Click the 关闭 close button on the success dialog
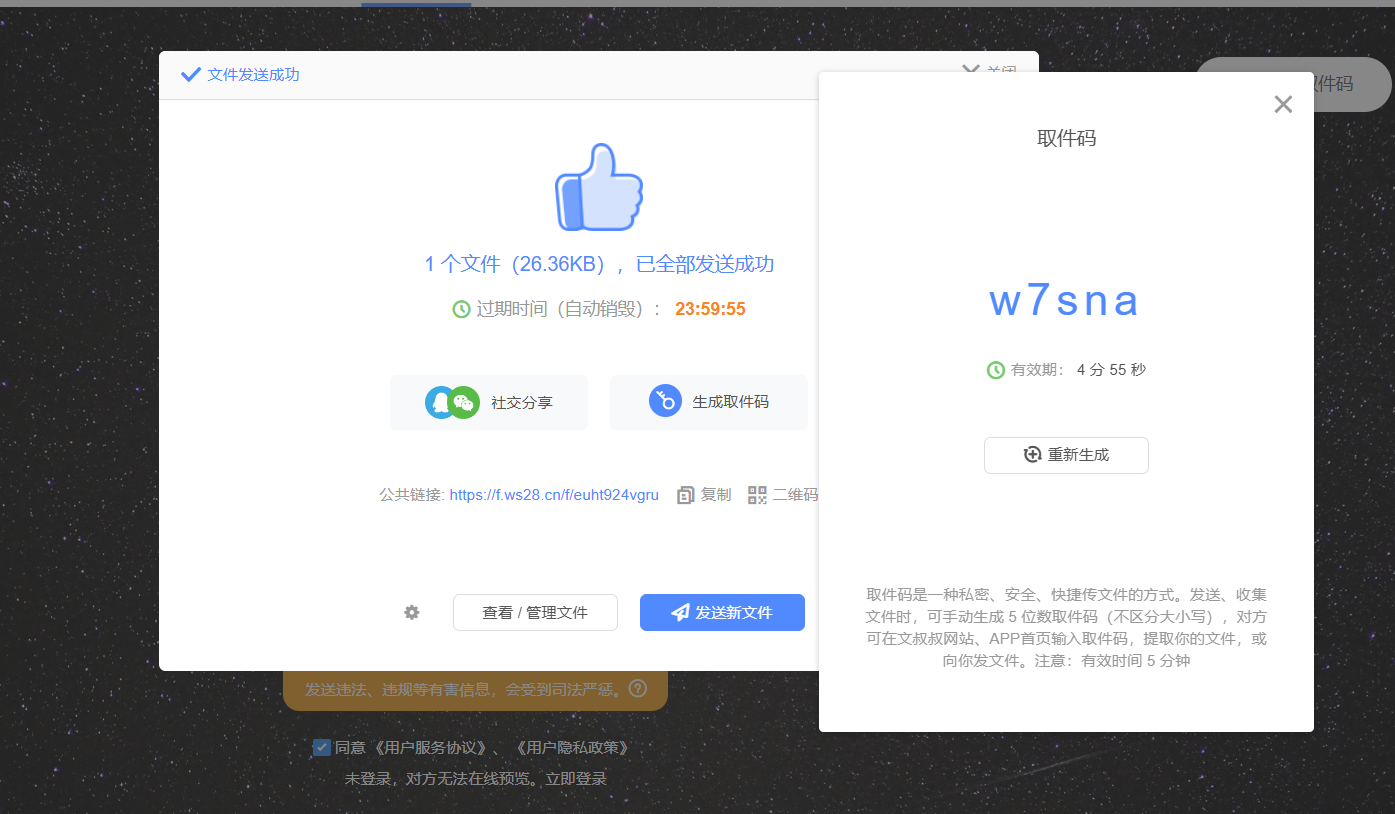The image size is (1395, 814). coord(989,72)
